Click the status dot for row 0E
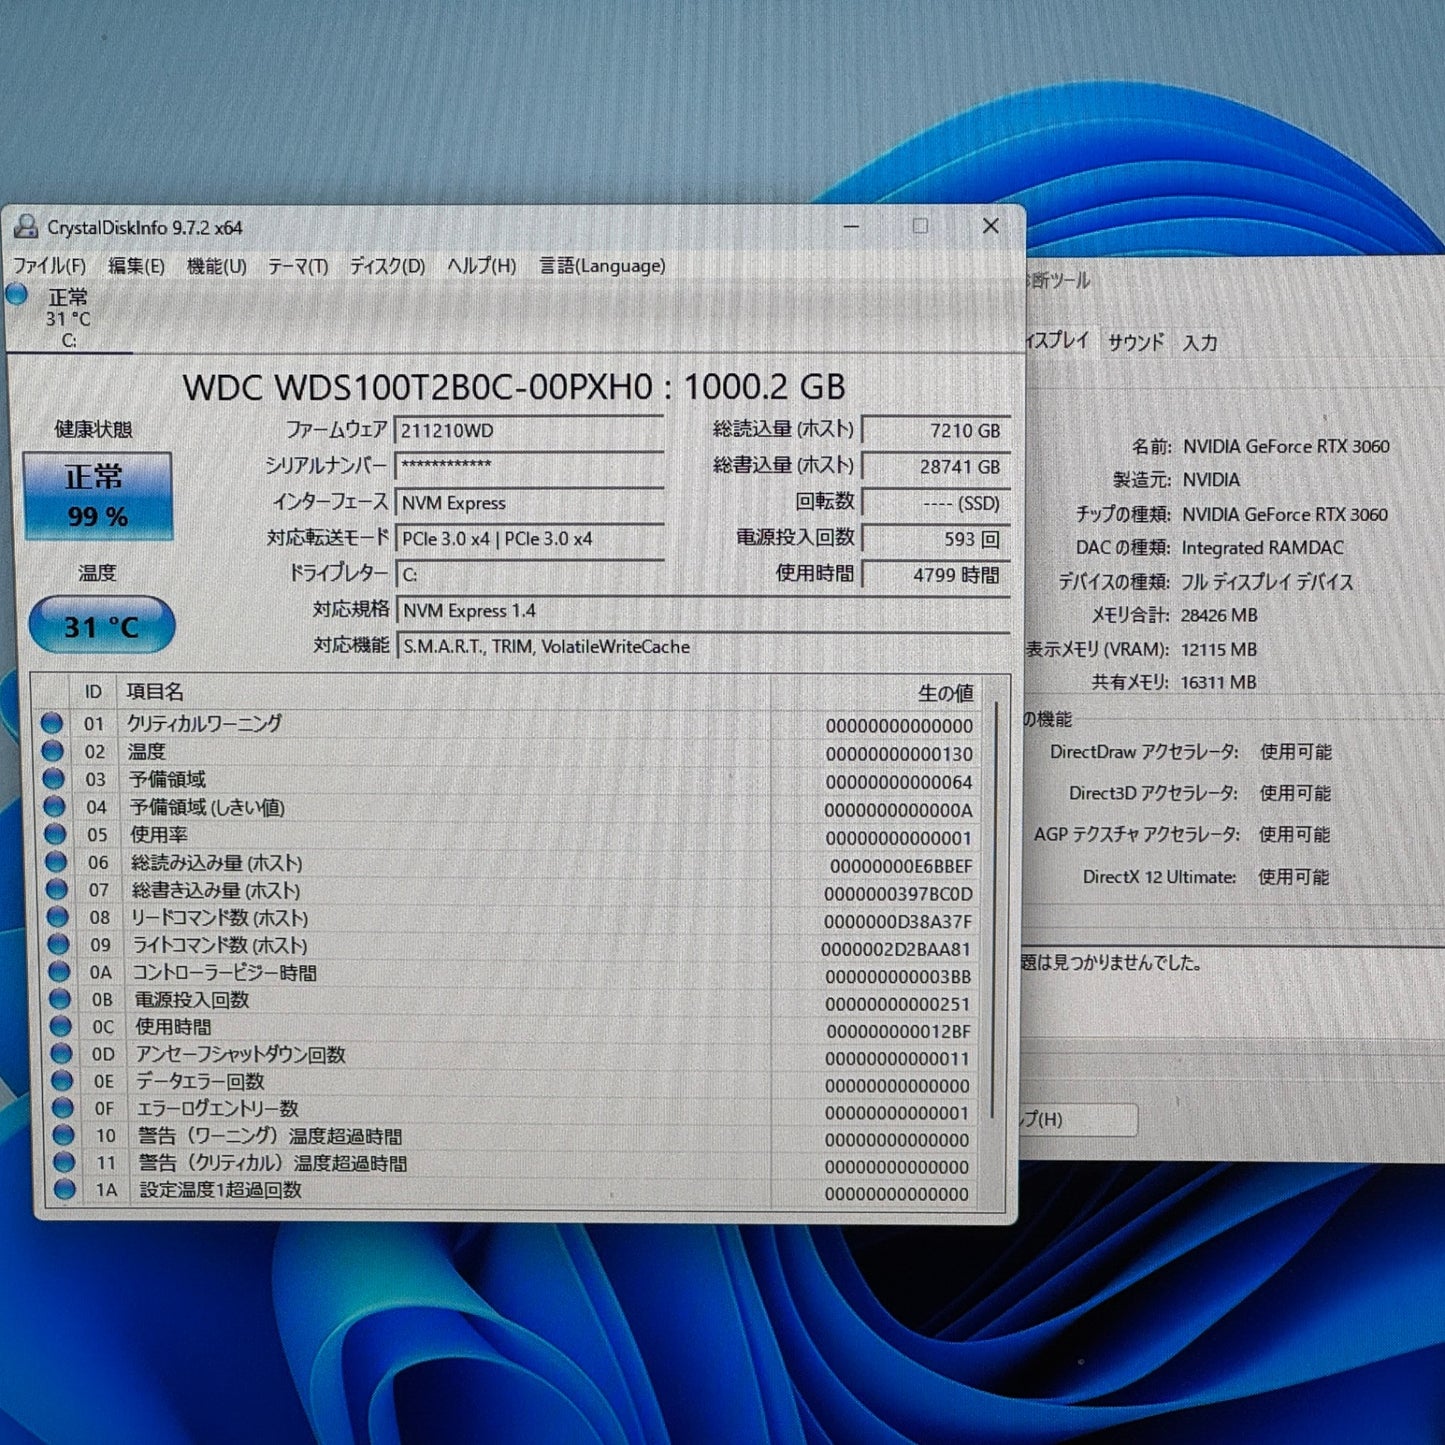 (62, 1081)
